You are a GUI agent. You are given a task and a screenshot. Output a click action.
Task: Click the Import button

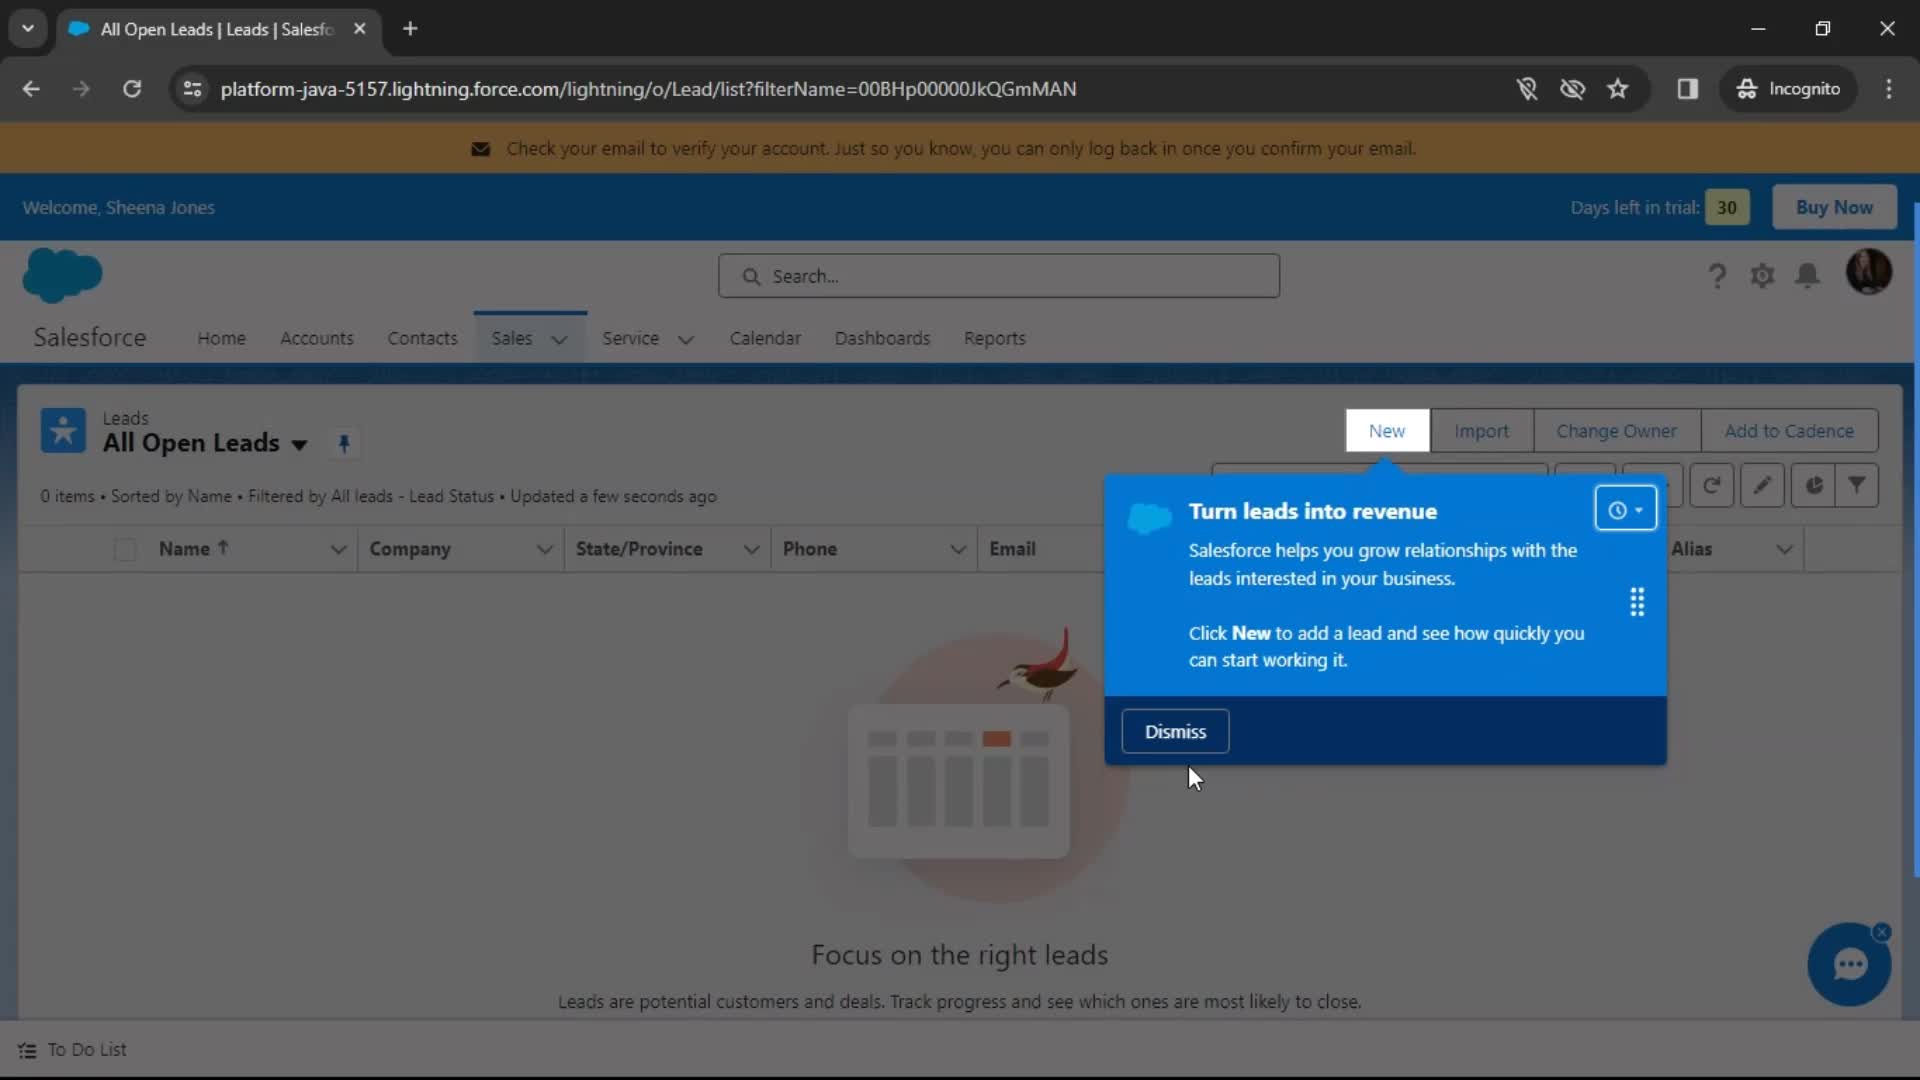(1481, 431)
